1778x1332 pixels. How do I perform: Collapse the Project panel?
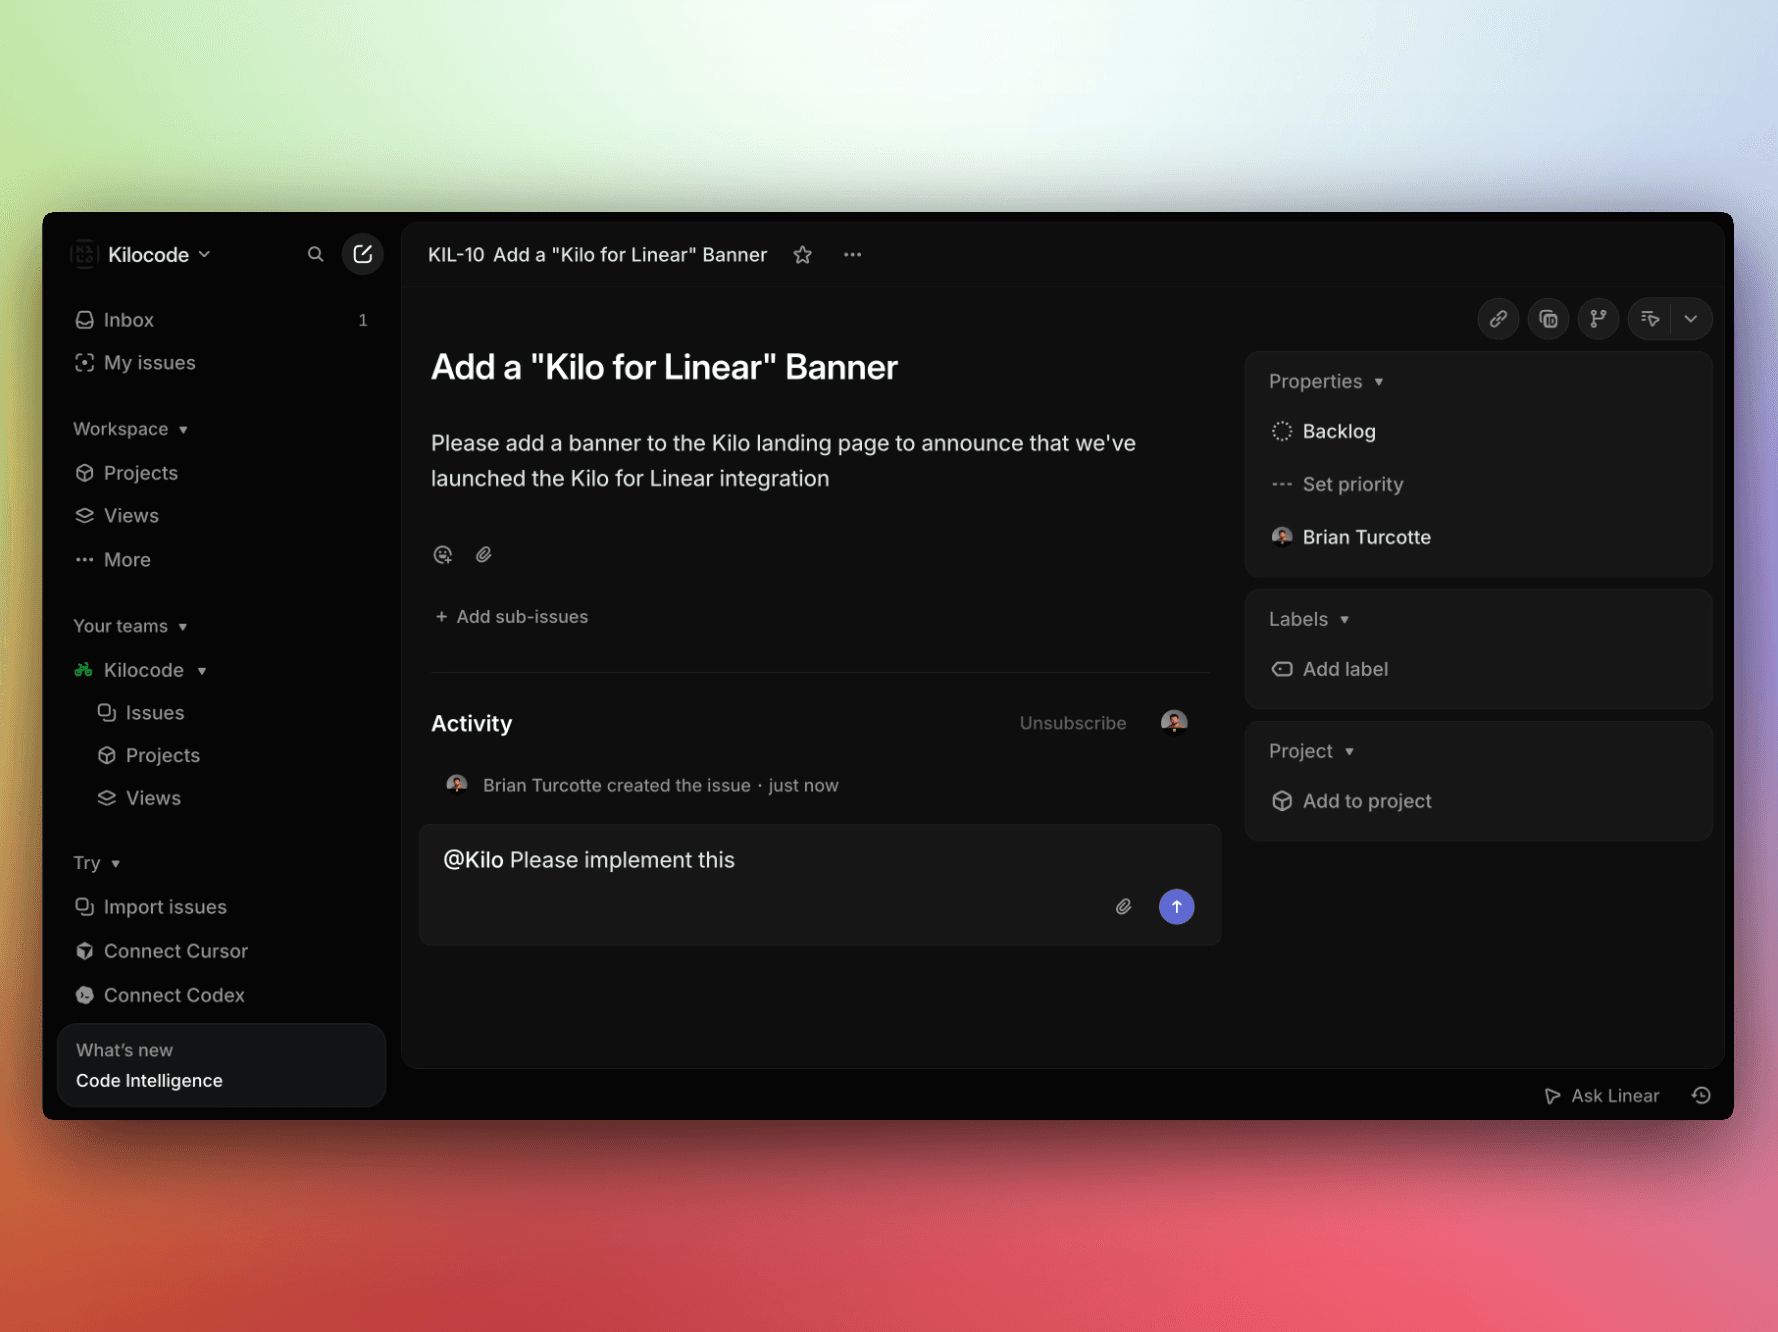coord(1312,751)
